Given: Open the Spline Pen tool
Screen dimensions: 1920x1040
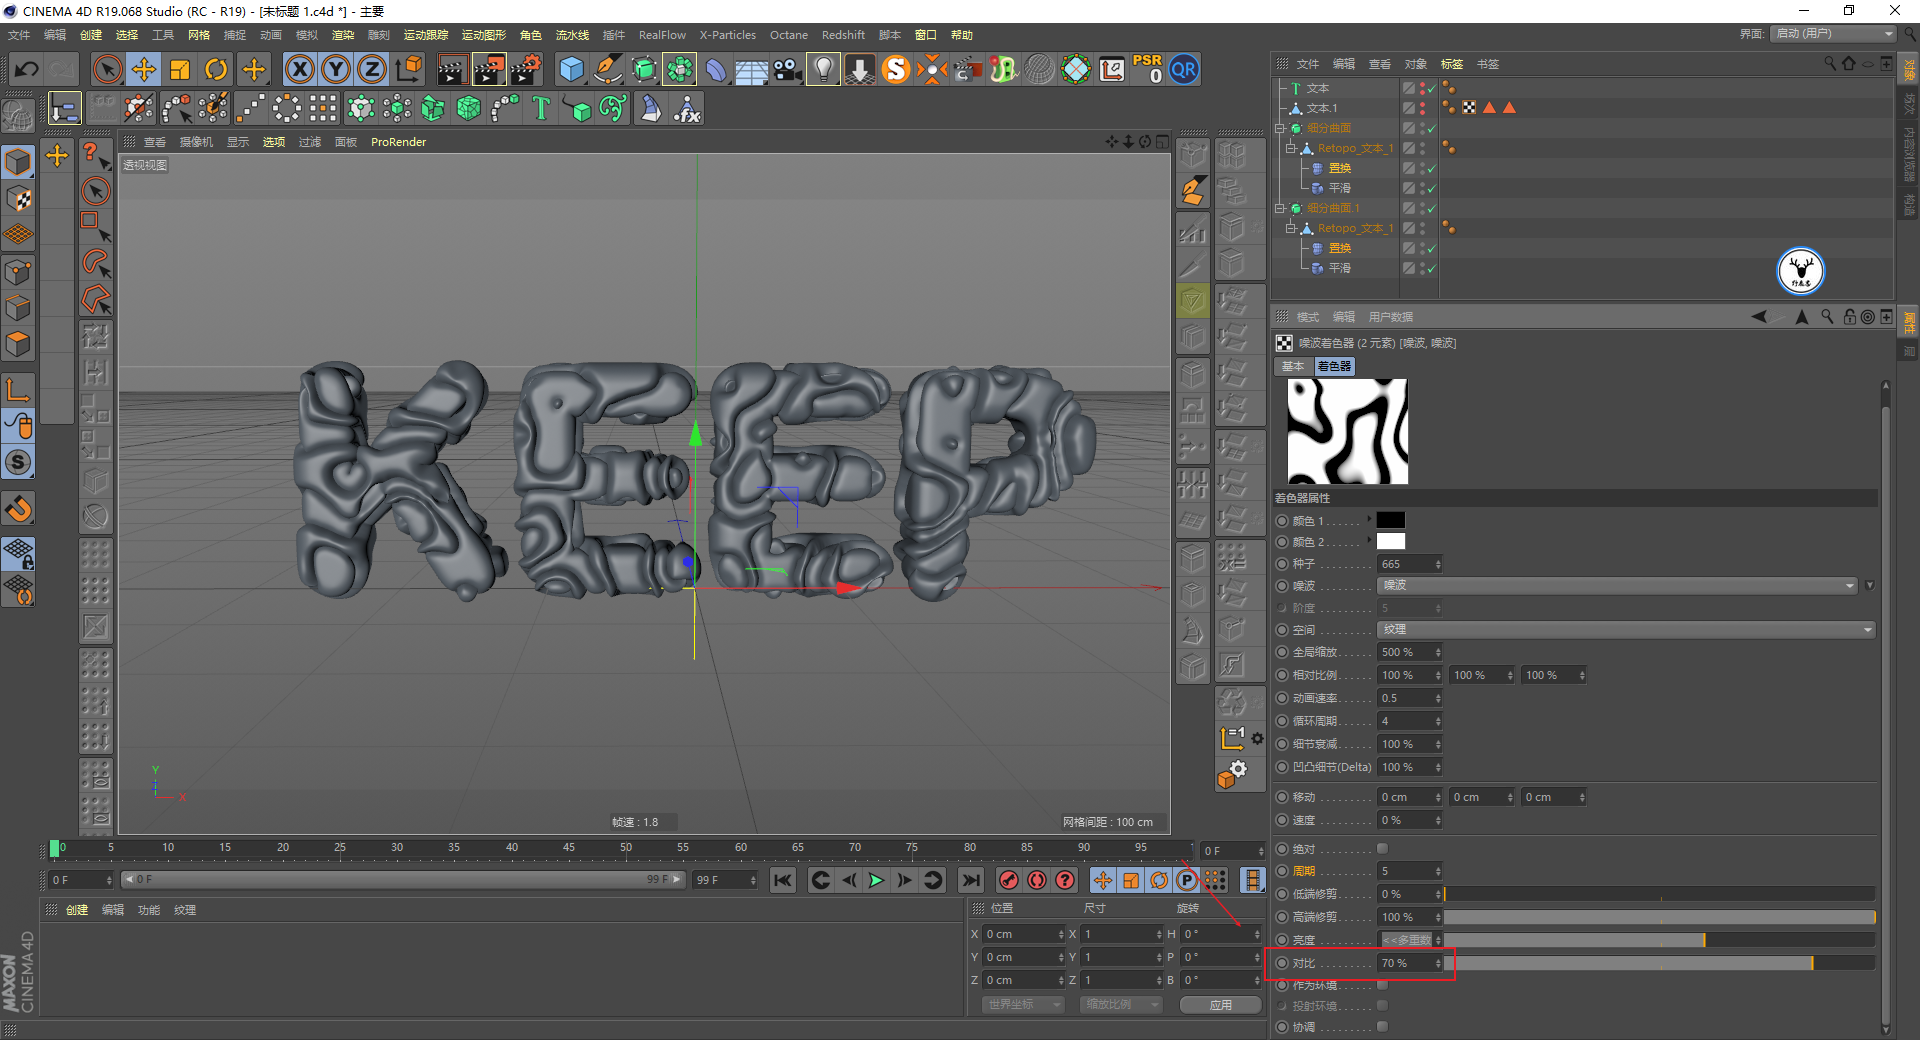Looking at the screenshot, I should point(608,69).
